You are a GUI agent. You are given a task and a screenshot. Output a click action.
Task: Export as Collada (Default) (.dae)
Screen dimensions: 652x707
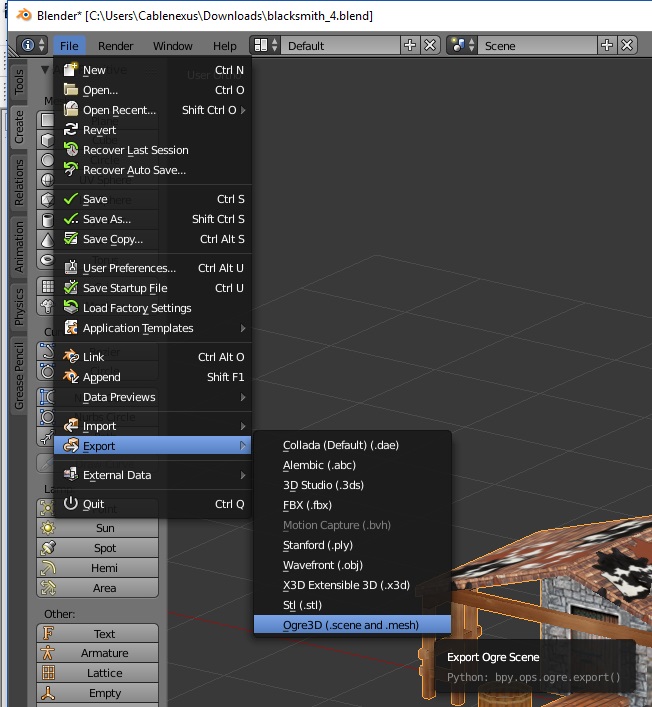pos(353,445)
